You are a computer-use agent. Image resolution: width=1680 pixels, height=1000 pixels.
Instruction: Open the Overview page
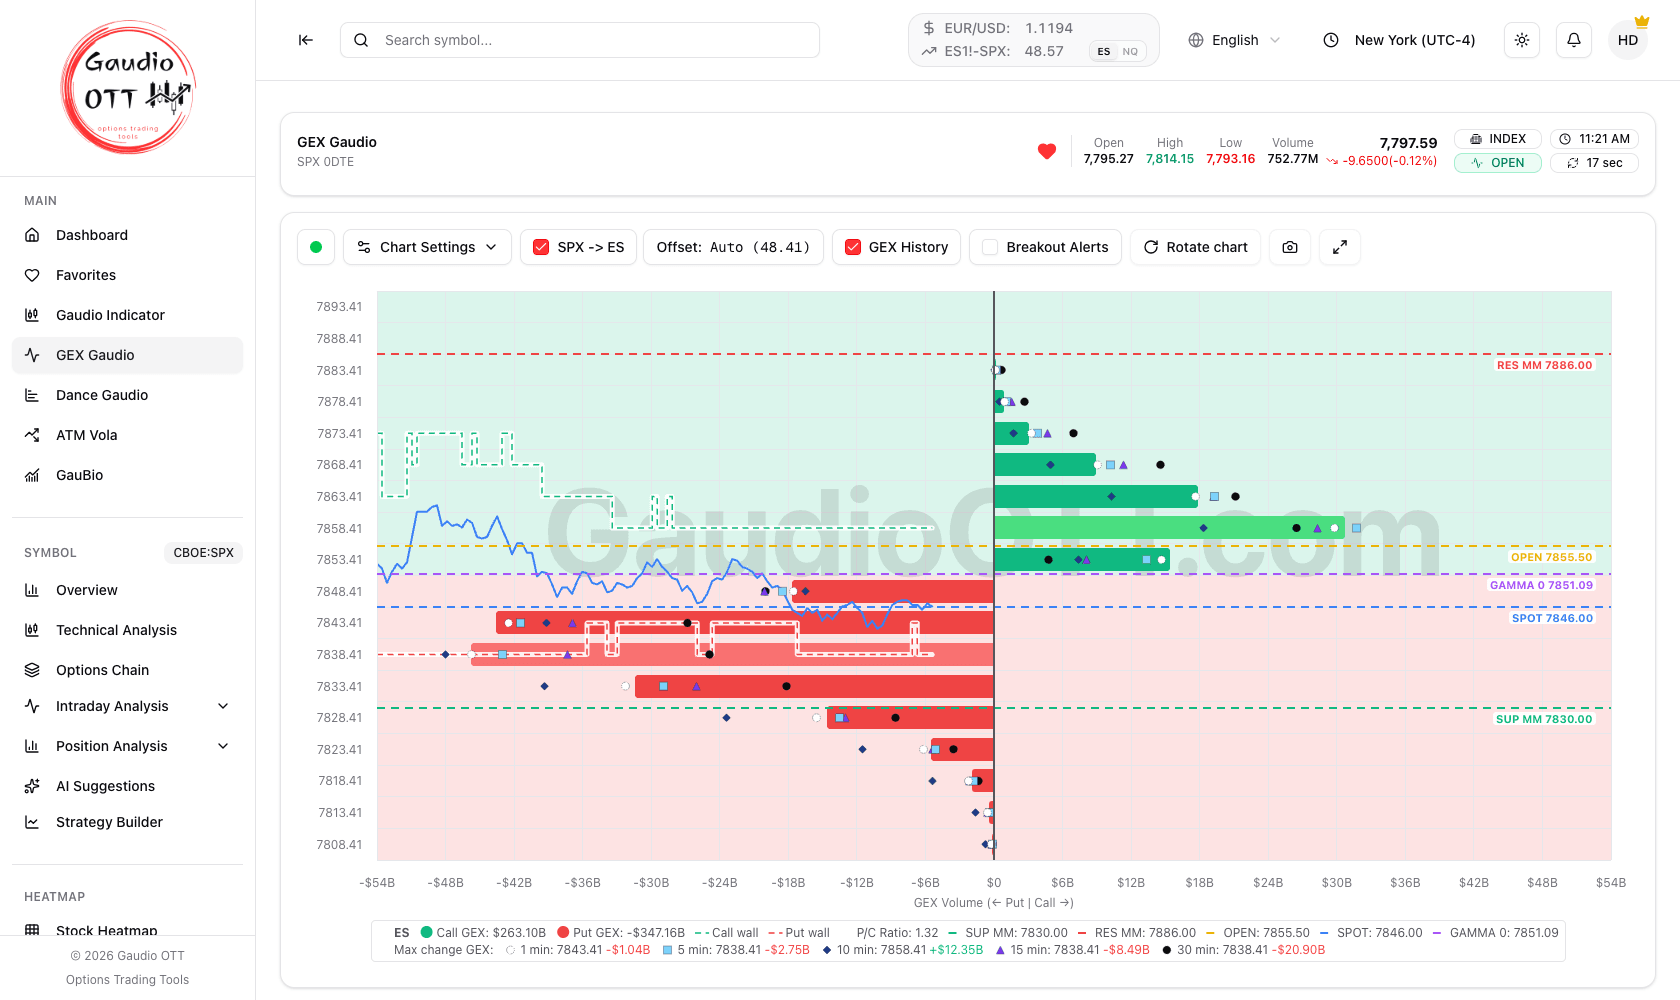point(127,590)
